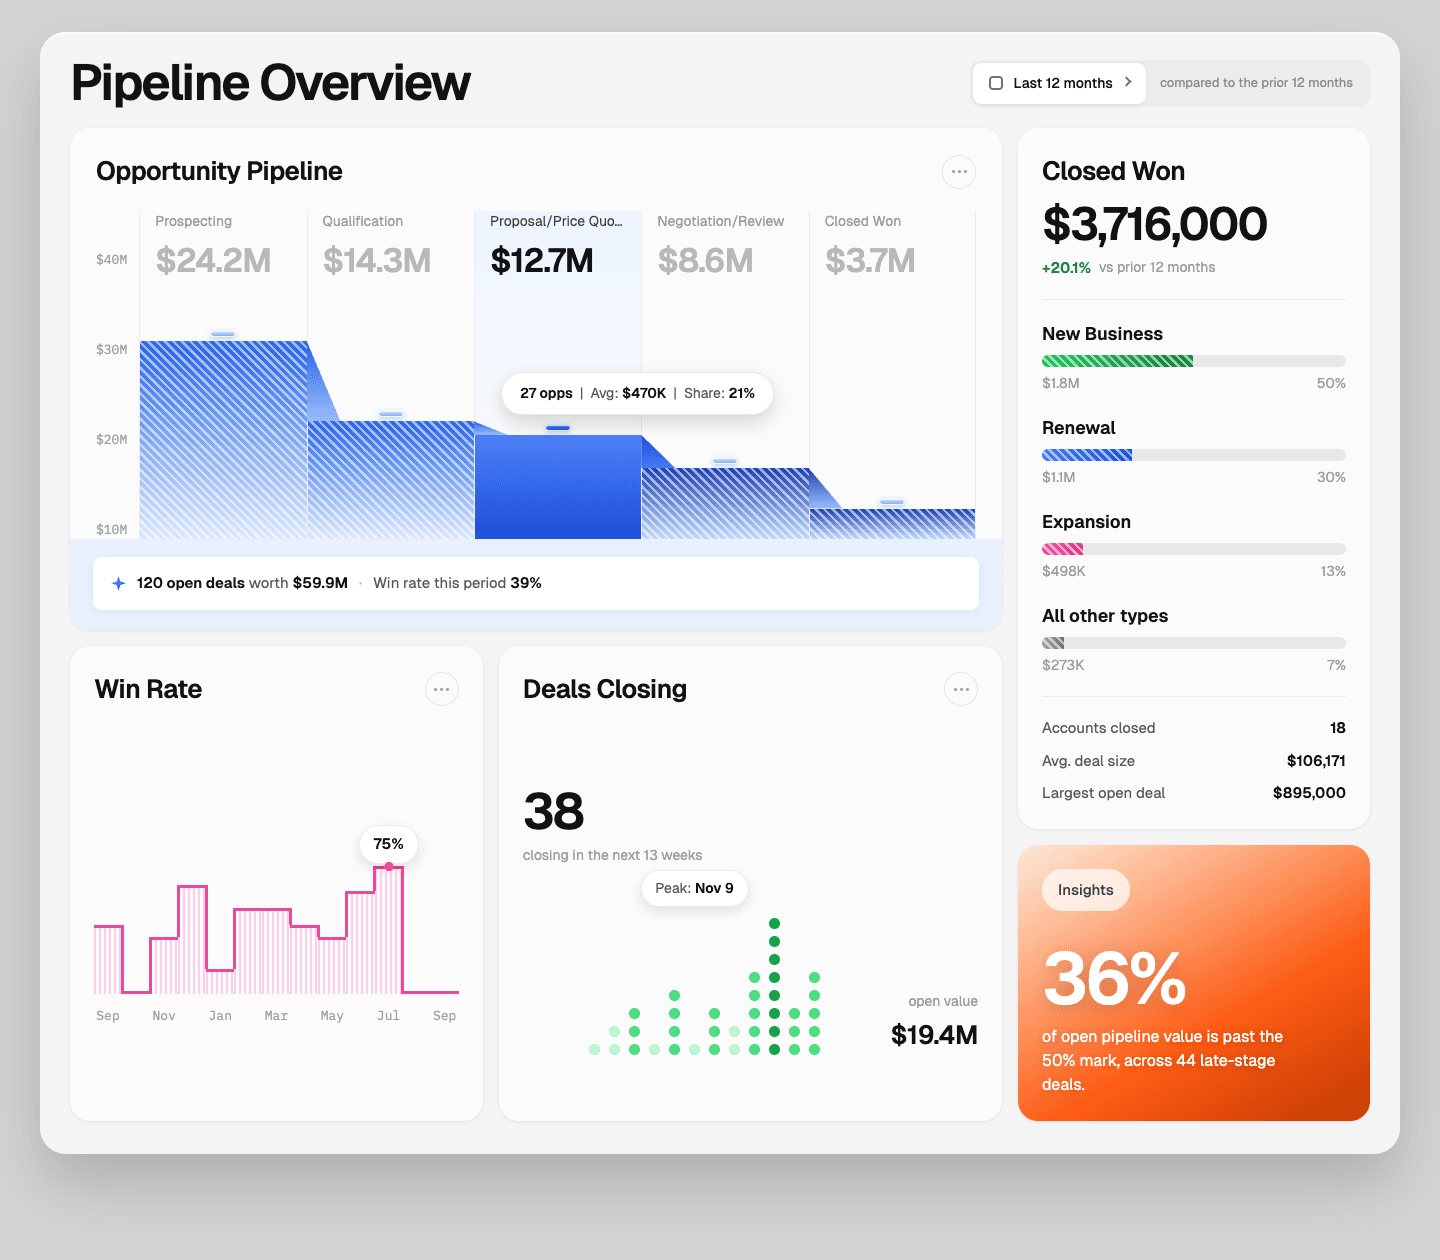Click the $12.7M Proposal amount

(542, 261)
